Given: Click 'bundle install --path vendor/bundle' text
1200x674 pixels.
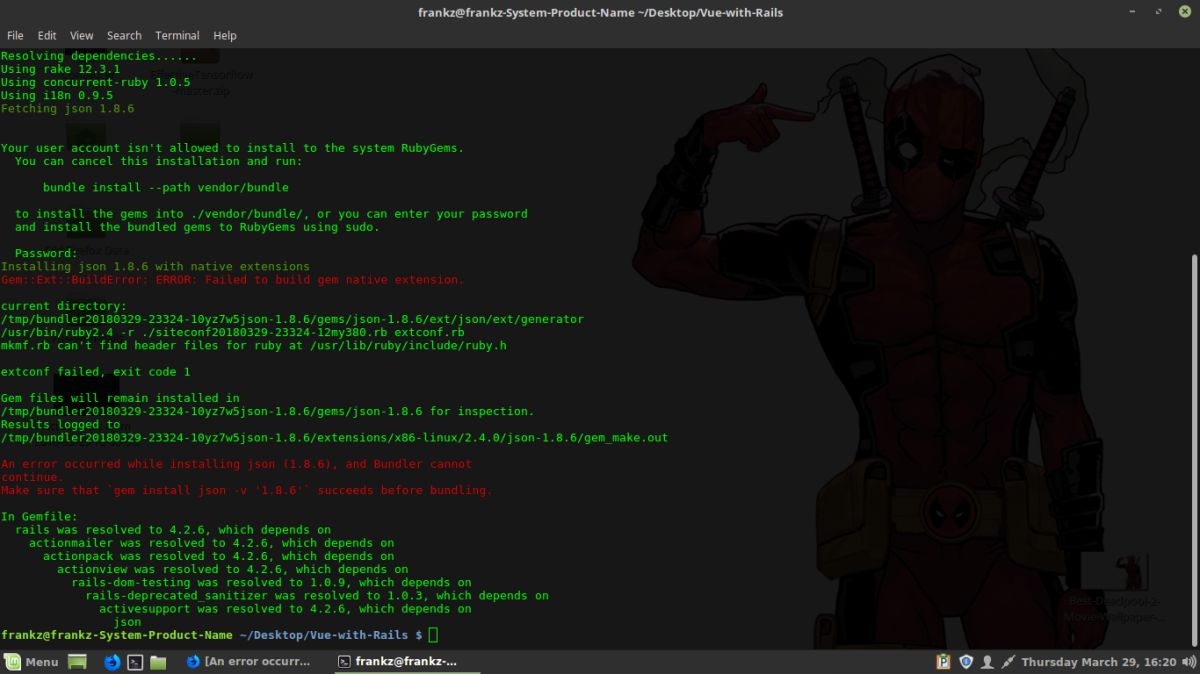Looking at the screenshot, I should tap(166, 187).
